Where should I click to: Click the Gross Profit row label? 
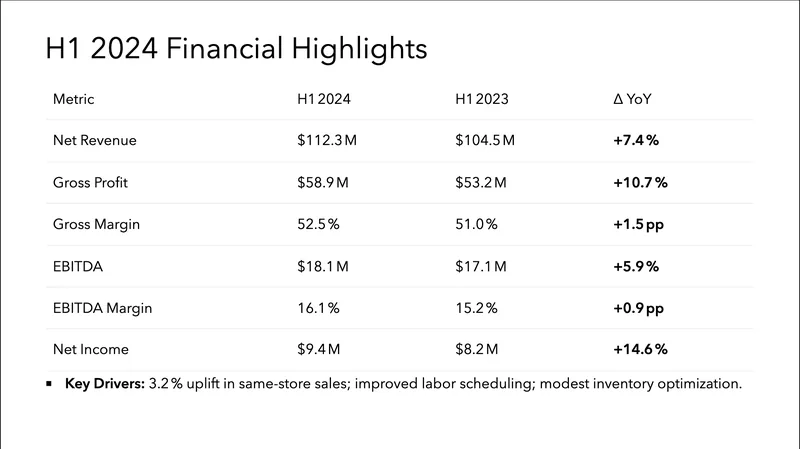92,182
